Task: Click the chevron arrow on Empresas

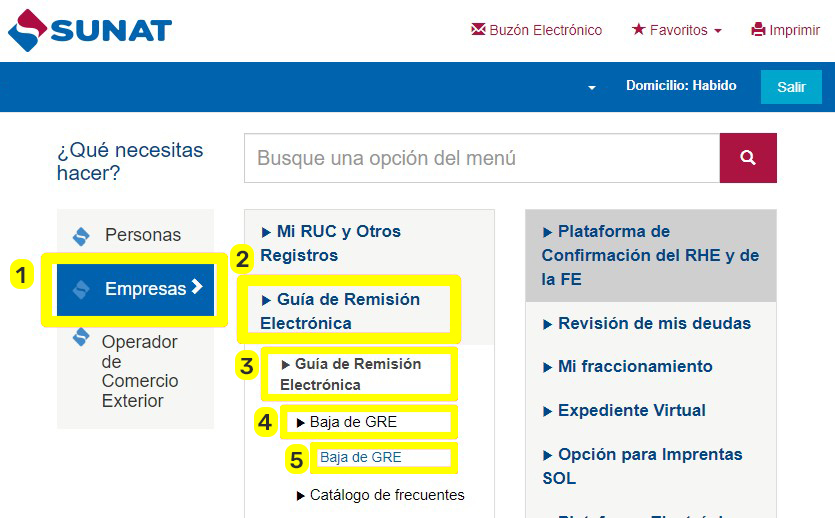Action: (x=197, y=287)
